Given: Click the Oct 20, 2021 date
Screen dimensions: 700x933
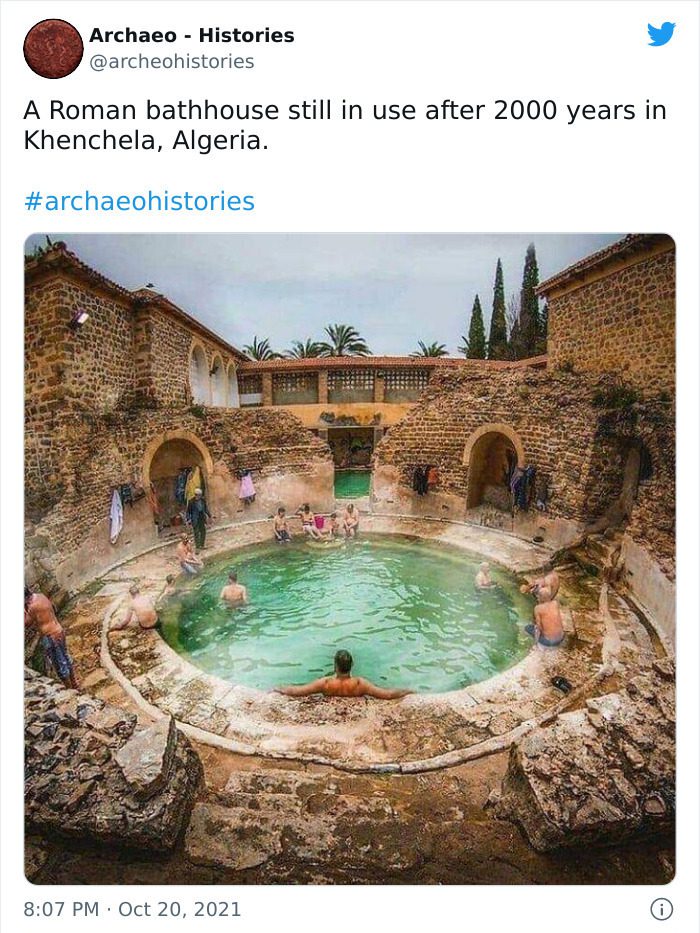Looking at the screenshot, I should [180, 909].
